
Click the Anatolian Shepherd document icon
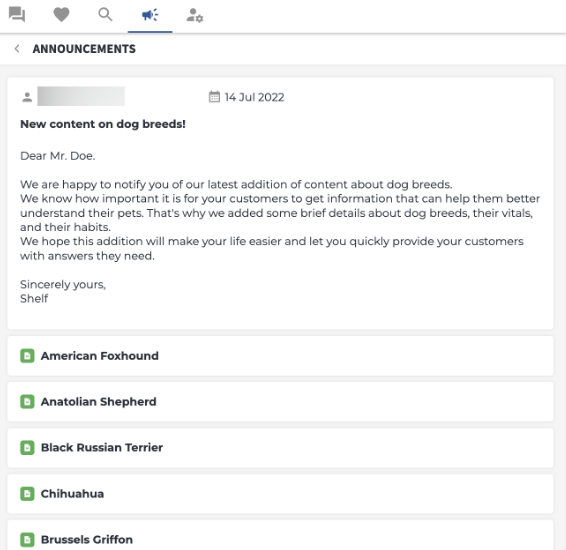[x=27, y=402]
